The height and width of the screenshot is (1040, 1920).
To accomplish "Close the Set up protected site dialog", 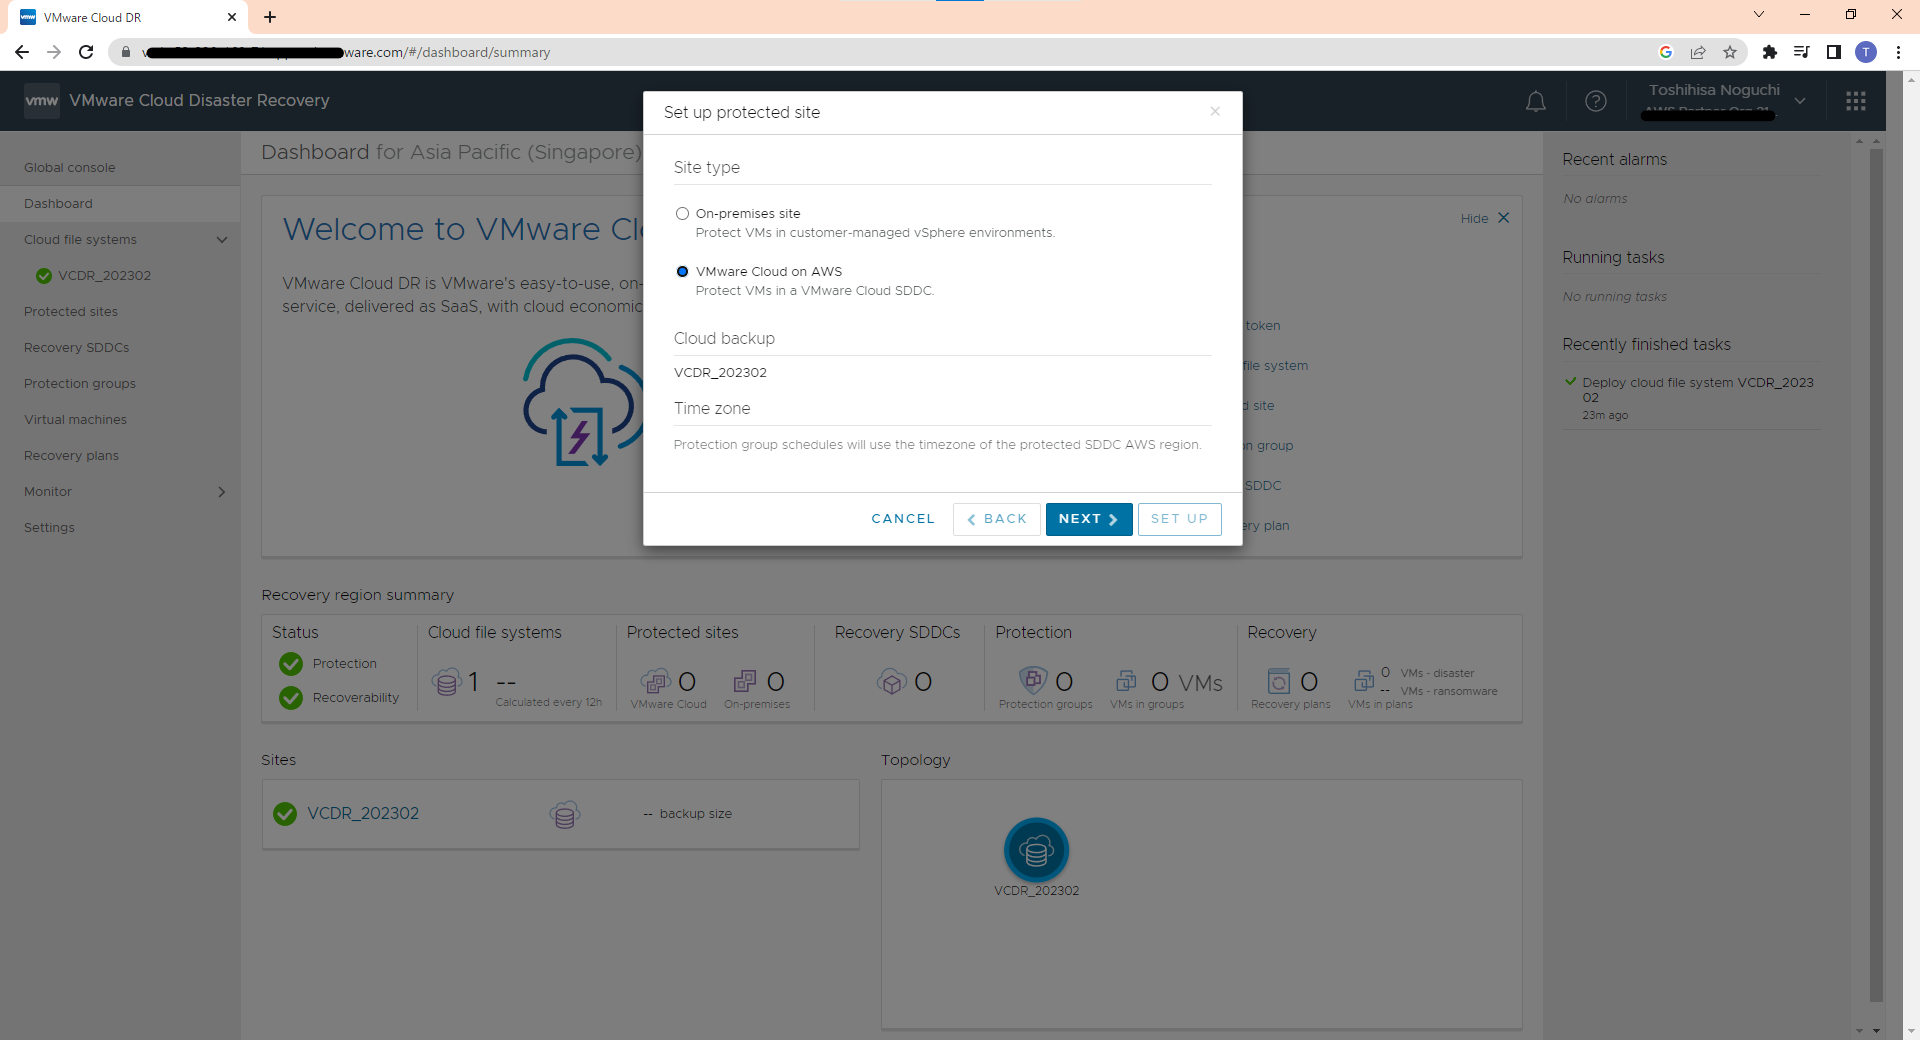I will click(x=1215, y=111).
